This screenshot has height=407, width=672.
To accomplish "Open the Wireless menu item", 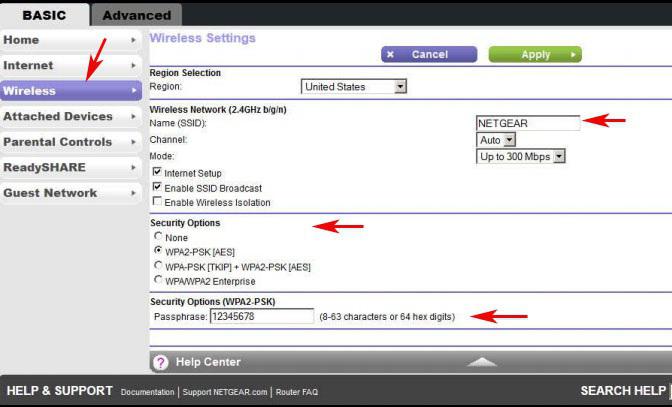I will (71, 91).
